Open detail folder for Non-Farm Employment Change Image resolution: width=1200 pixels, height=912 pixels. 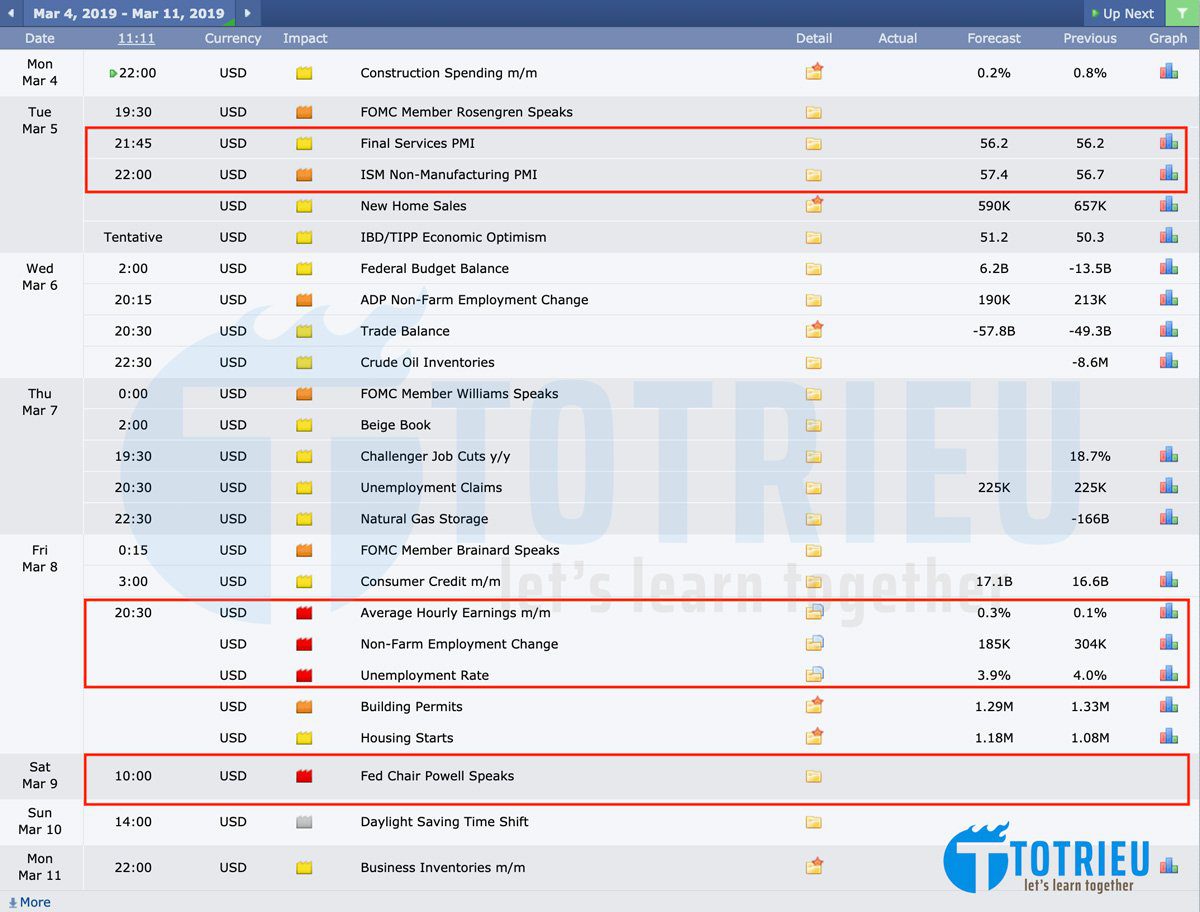click(814, 644)
